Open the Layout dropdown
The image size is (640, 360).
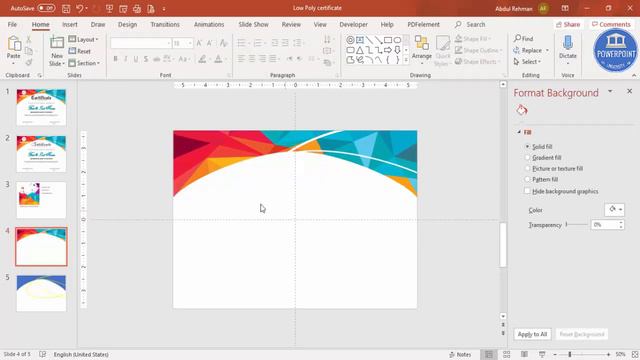click(84, 40)
